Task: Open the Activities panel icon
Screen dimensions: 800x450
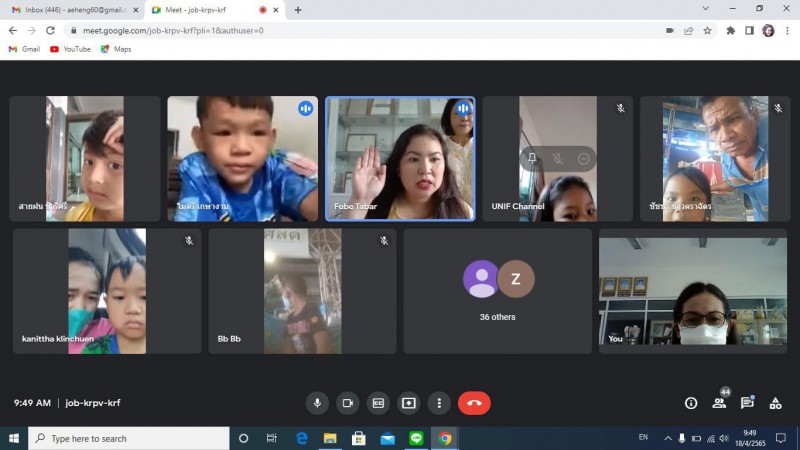Action: click(x=775, y=403)
